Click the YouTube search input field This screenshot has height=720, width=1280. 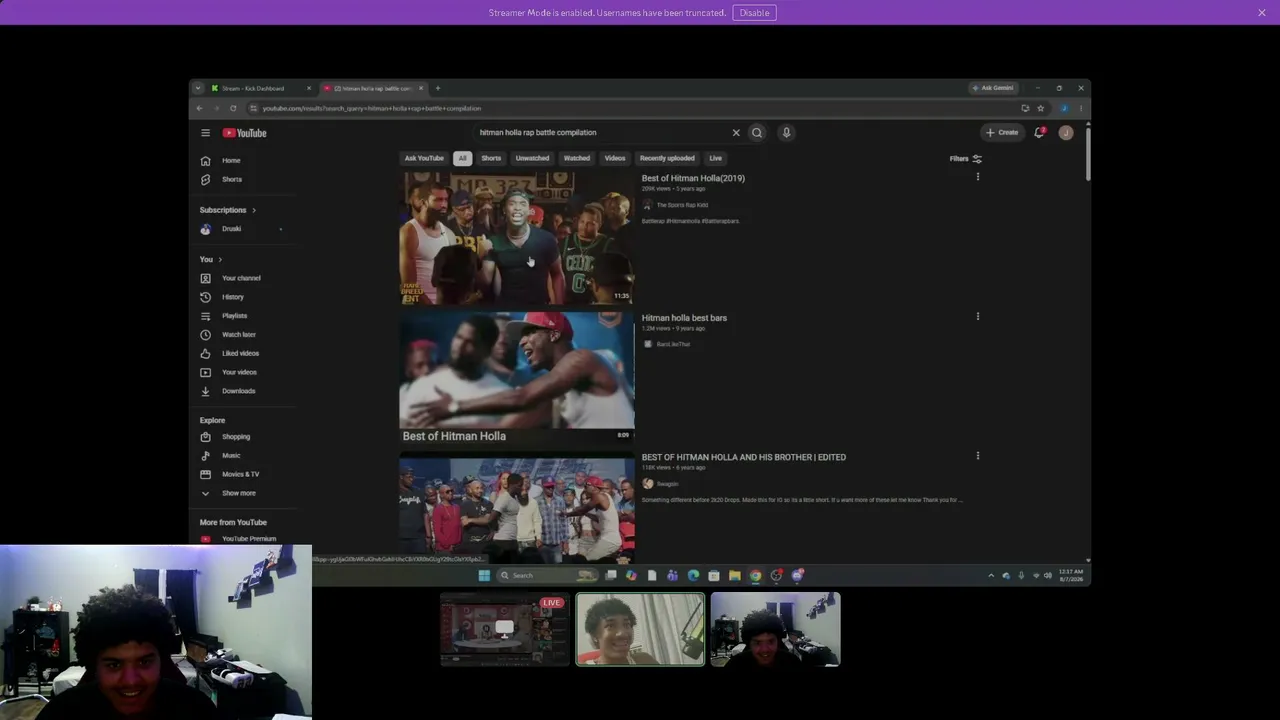(600, 133)
